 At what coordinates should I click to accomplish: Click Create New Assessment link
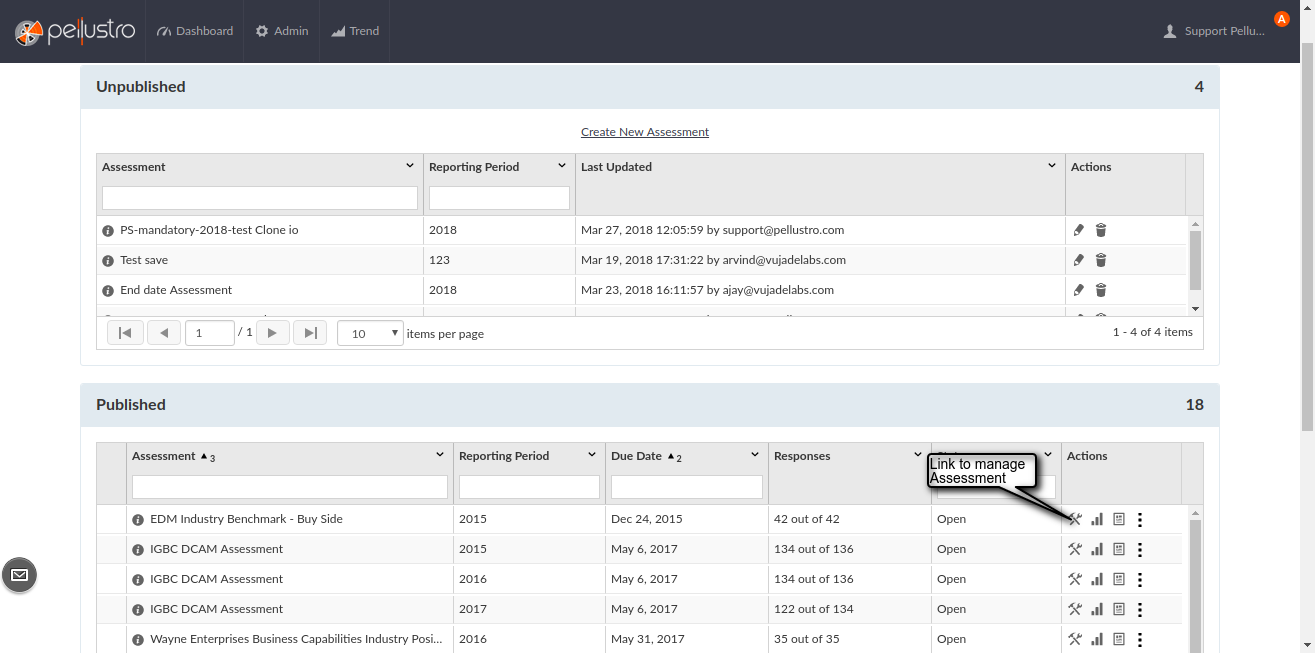tap(645, 132)
